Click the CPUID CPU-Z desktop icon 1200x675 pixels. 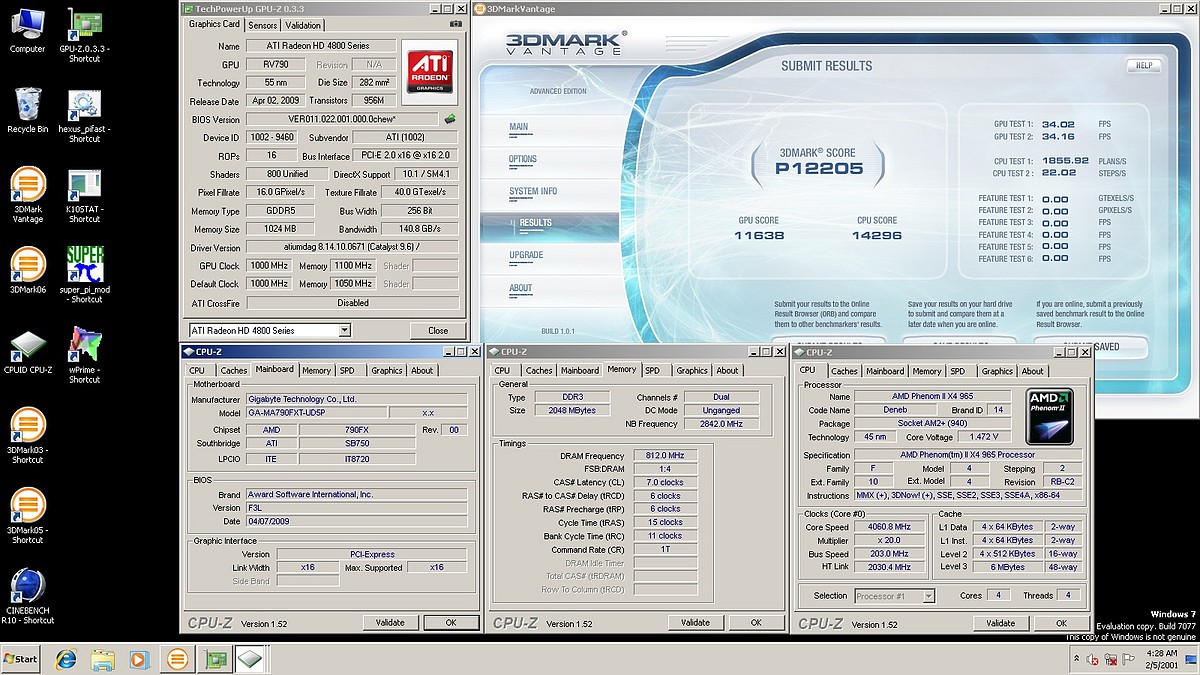tap(27, 346)
